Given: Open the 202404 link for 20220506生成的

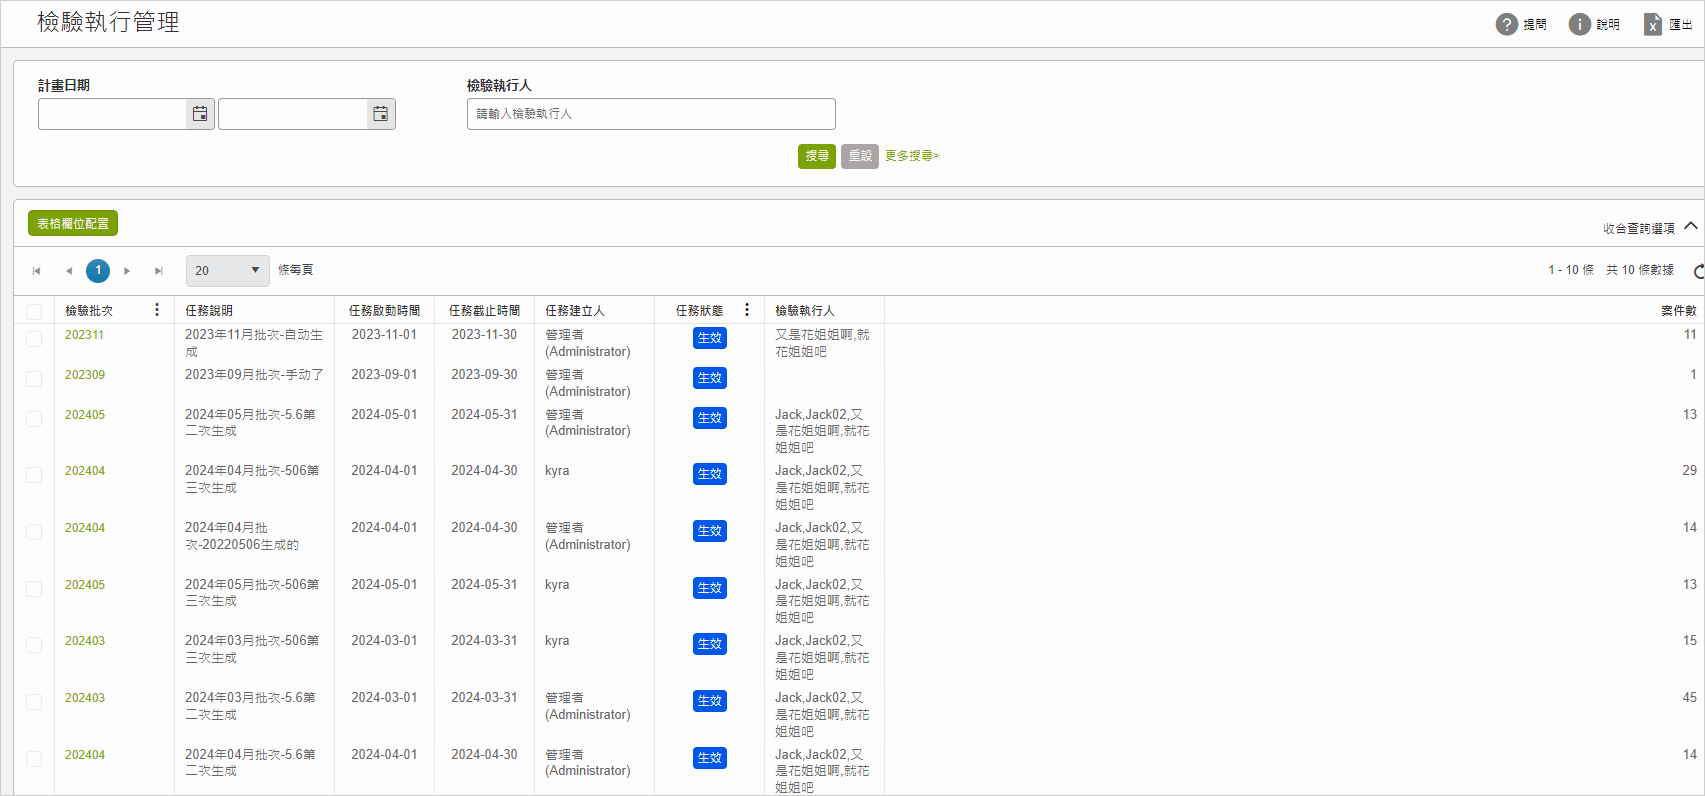Looking at the screenshot, I should (x=85, y=528).
